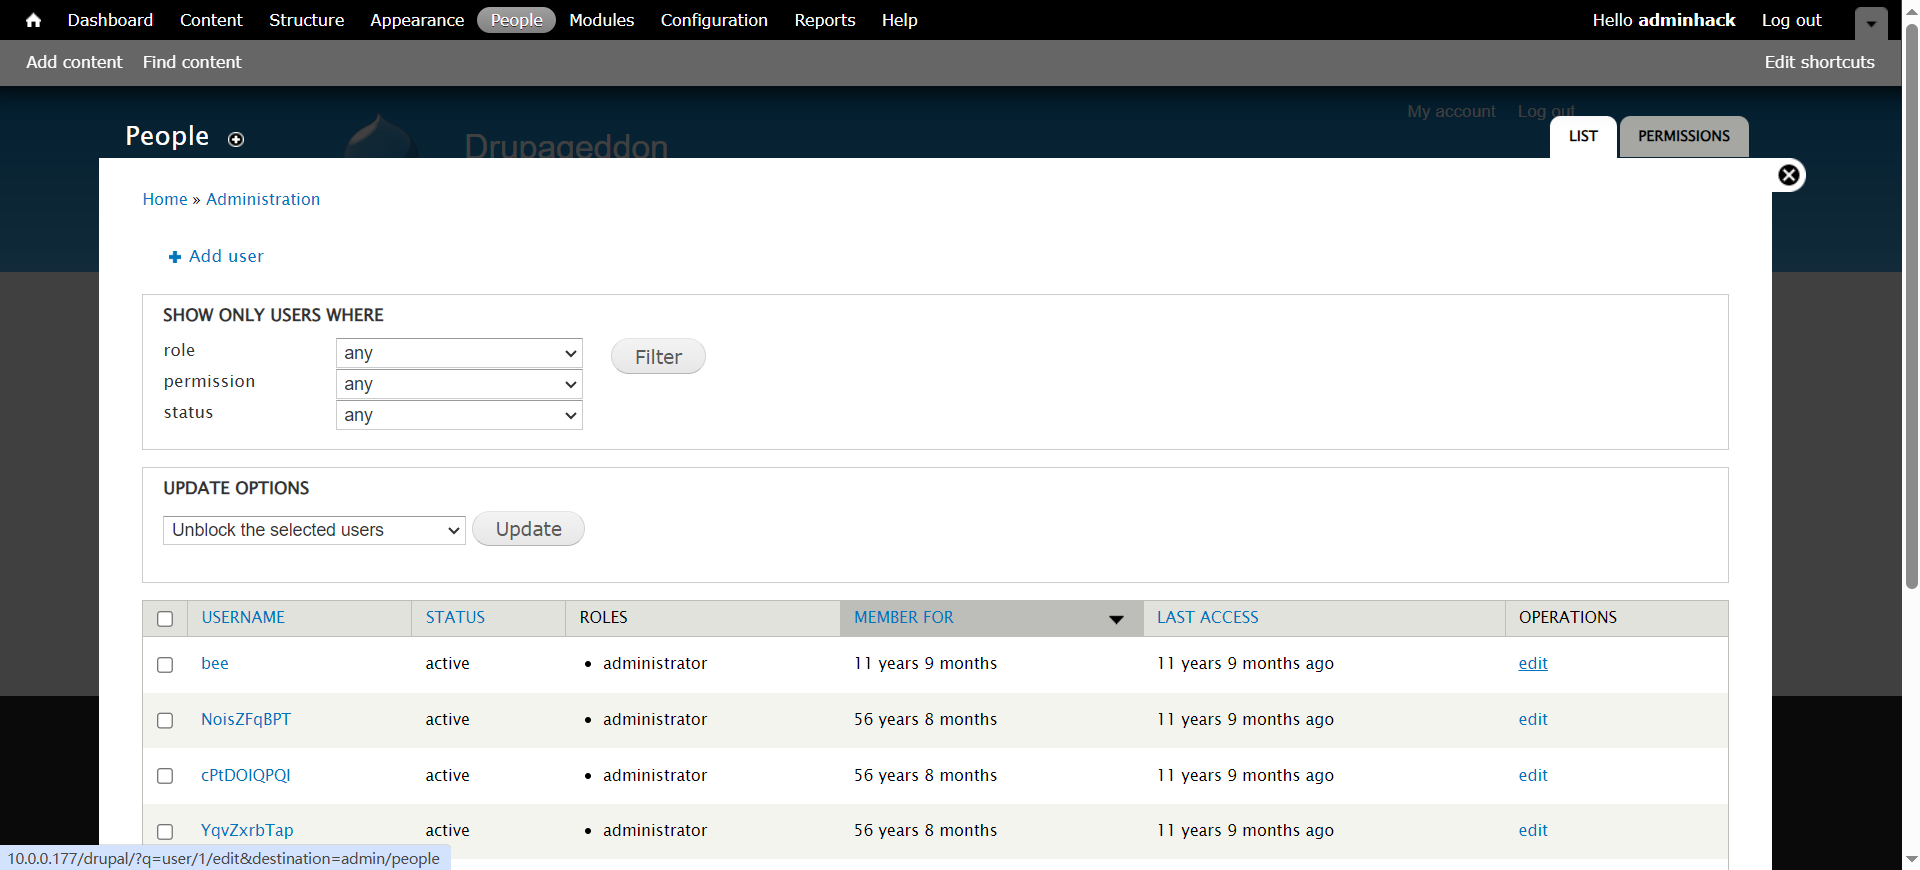This screenshot has width=1920, height=870.
Task: Click the Member For sort arrow icon
Action: (x=1117, y=619)
